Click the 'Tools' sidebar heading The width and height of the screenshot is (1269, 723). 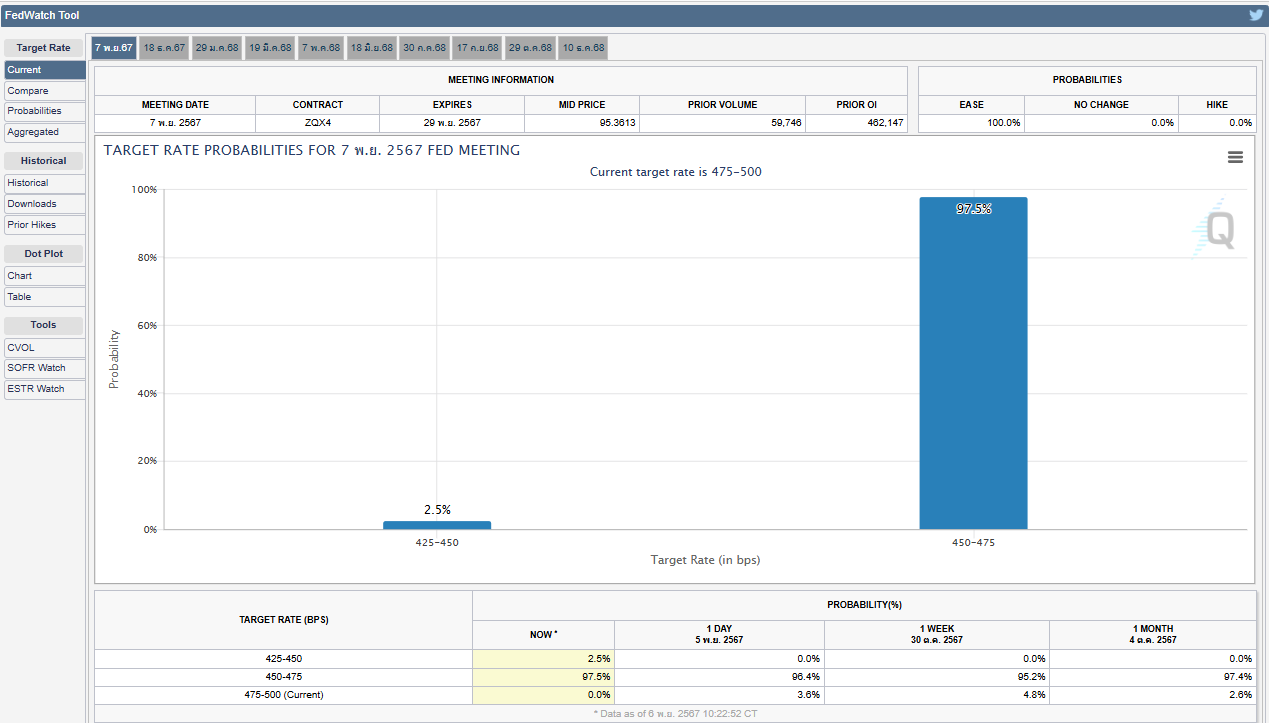(44, 325)
